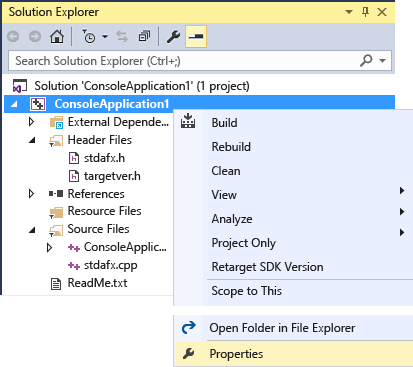Click the targetver.h header file icon
This screenshot has width=413, height=367.
74,176
